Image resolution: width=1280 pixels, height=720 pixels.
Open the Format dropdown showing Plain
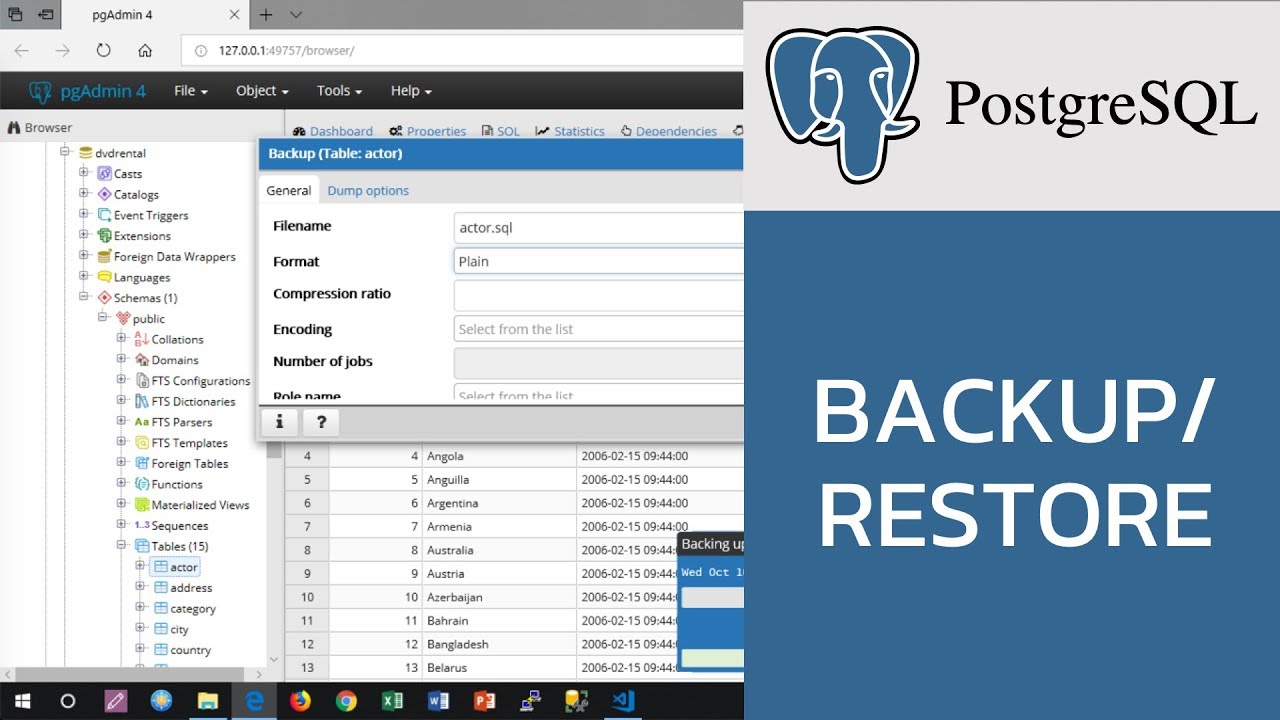[x=599, y=261]
